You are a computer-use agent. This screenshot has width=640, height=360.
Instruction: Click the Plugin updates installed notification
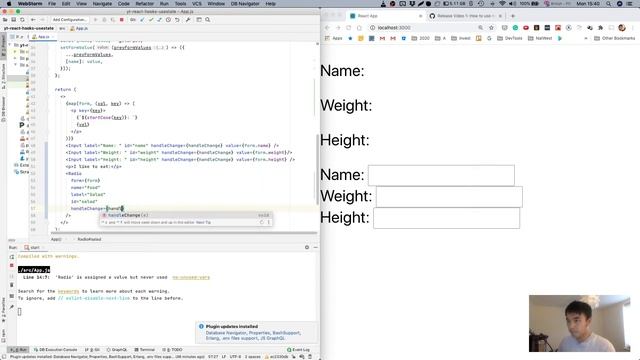(256, 332)
